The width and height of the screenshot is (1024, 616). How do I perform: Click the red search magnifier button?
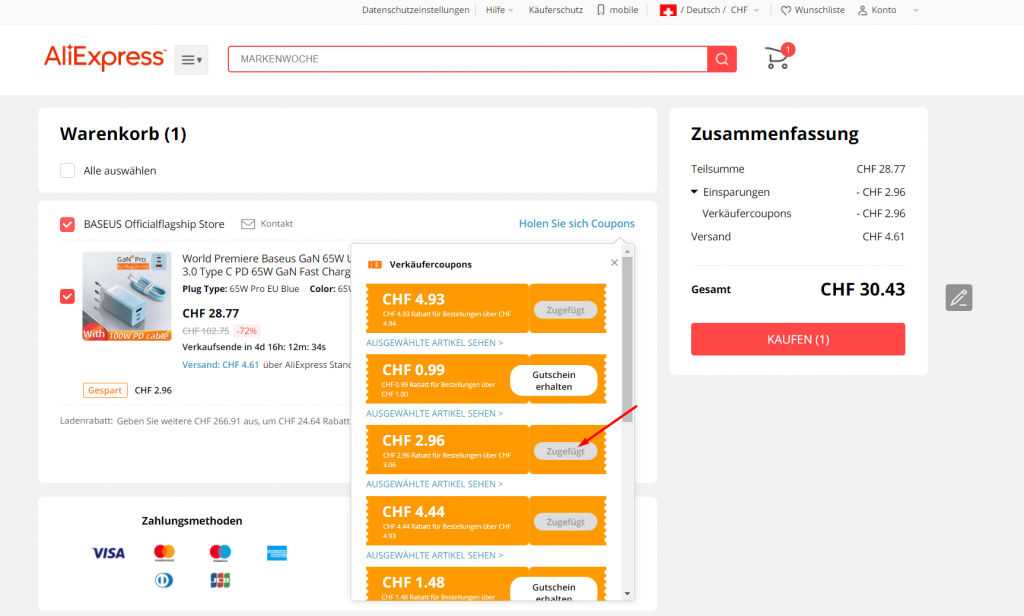(722, 59)
